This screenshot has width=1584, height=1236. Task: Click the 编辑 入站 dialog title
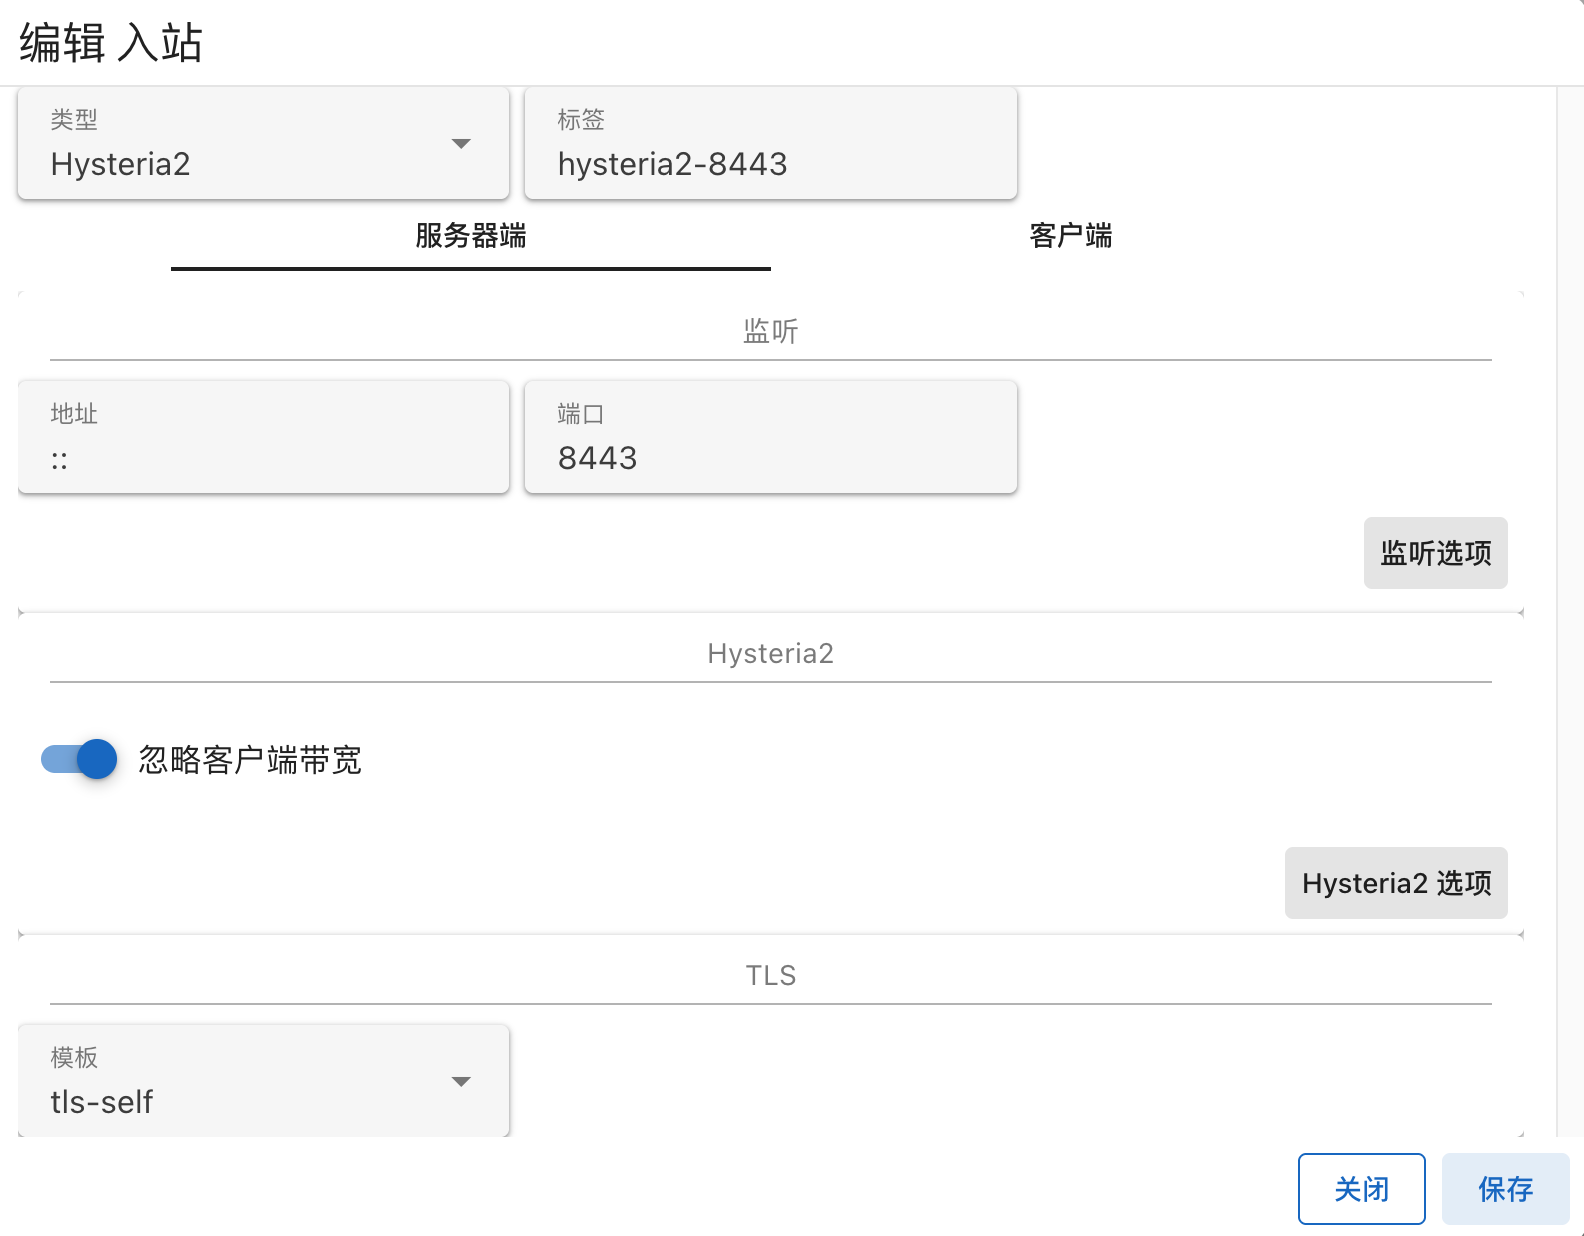[x=111, y=43]
